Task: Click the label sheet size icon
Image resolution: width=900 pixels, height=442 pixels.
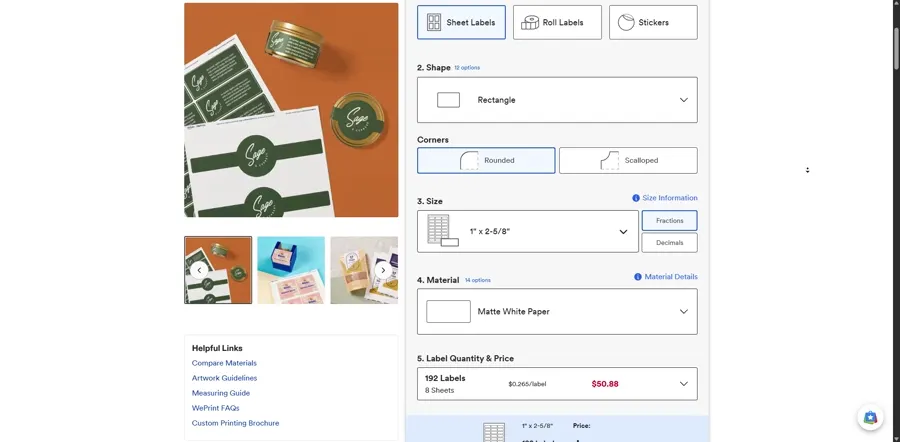Action: tap(443, 231)
